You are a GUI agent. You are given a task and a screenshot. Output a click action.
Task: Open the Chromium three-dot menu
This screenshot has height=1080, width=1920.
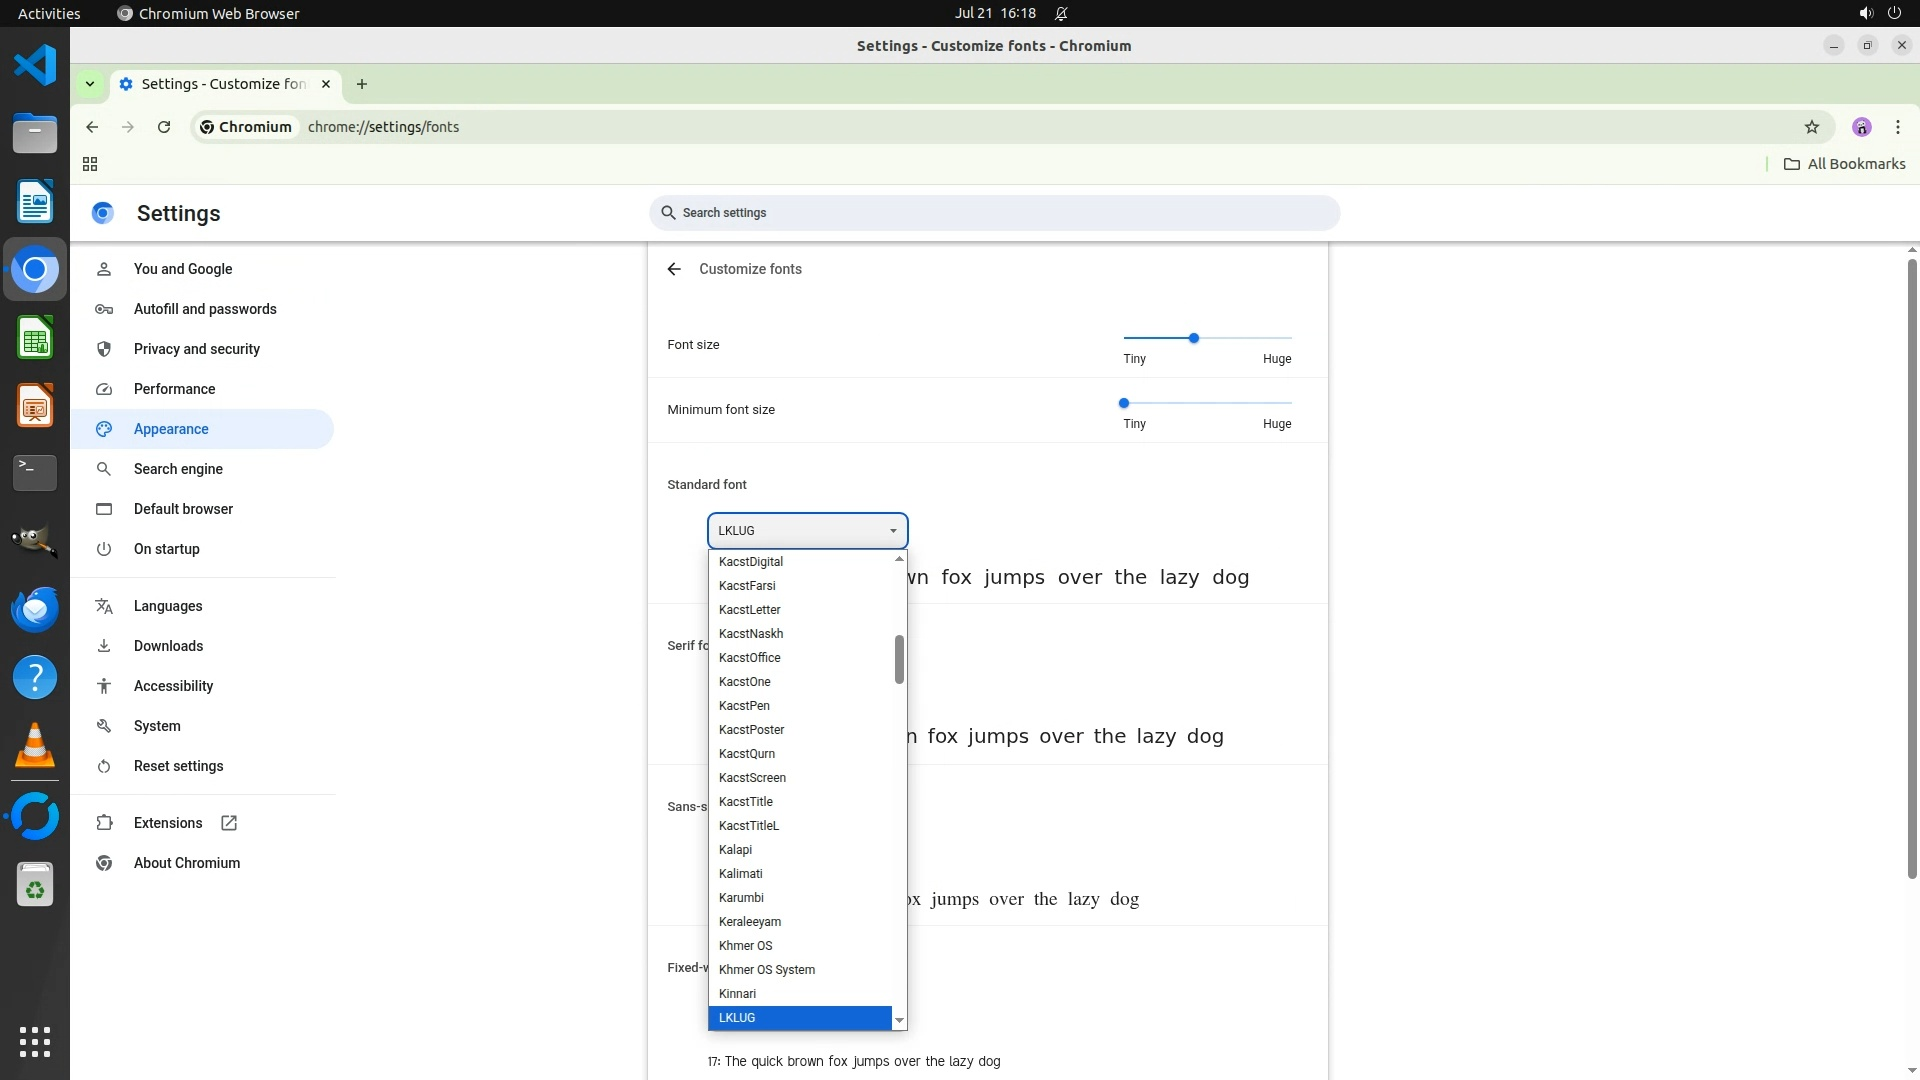click(x=1897, y=127)
